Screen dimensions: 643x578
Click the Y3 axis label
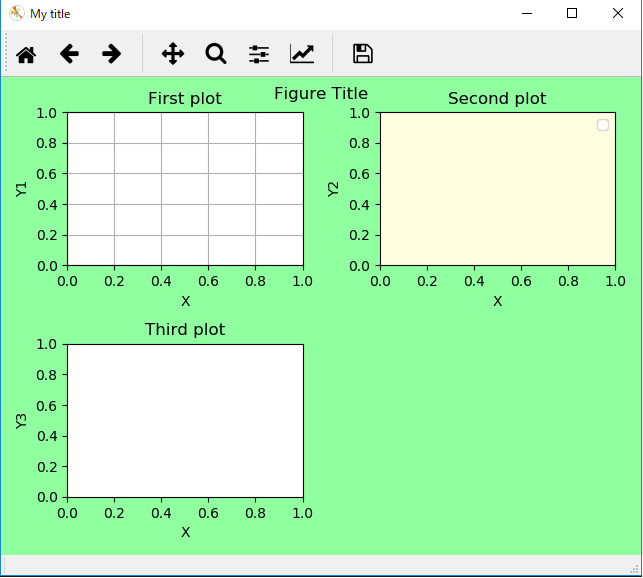(21, 421)
